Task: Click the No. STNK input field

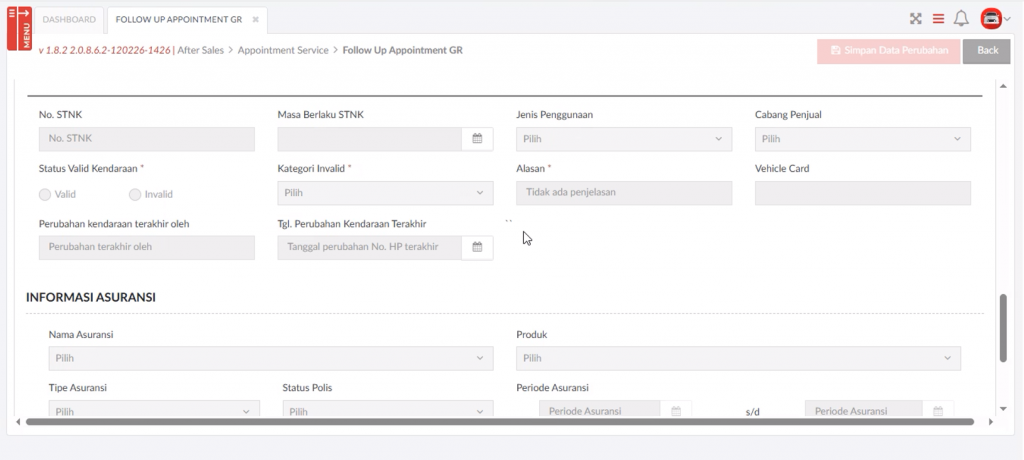Action: [x=146, y=139]
